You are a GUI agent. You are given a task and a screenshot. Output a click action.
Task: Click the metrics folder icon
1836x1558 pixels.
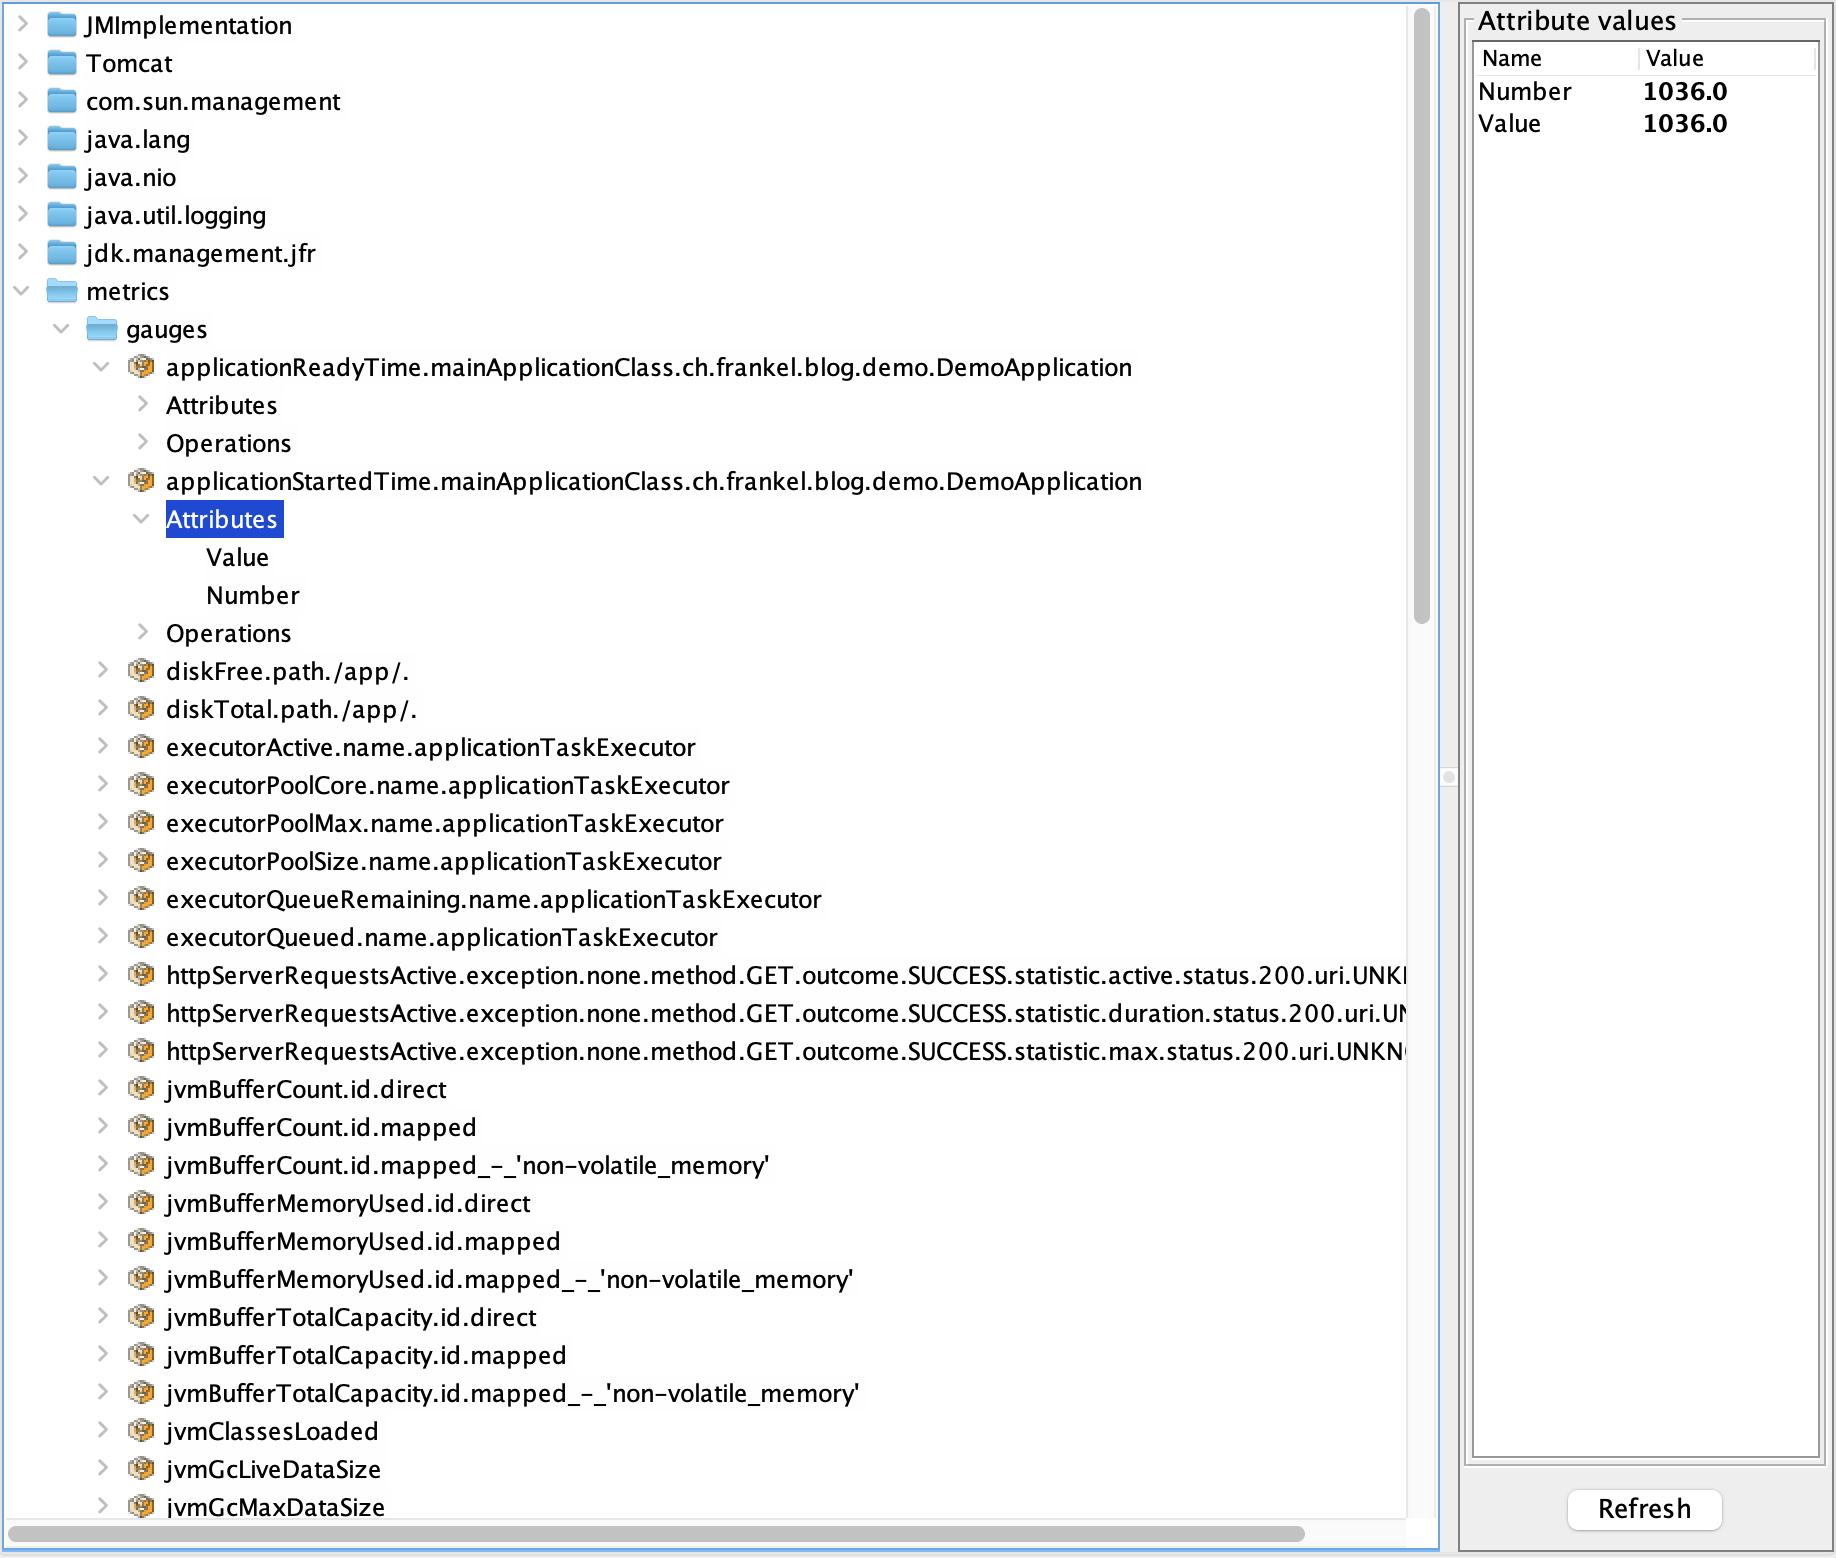coord(61,291)
